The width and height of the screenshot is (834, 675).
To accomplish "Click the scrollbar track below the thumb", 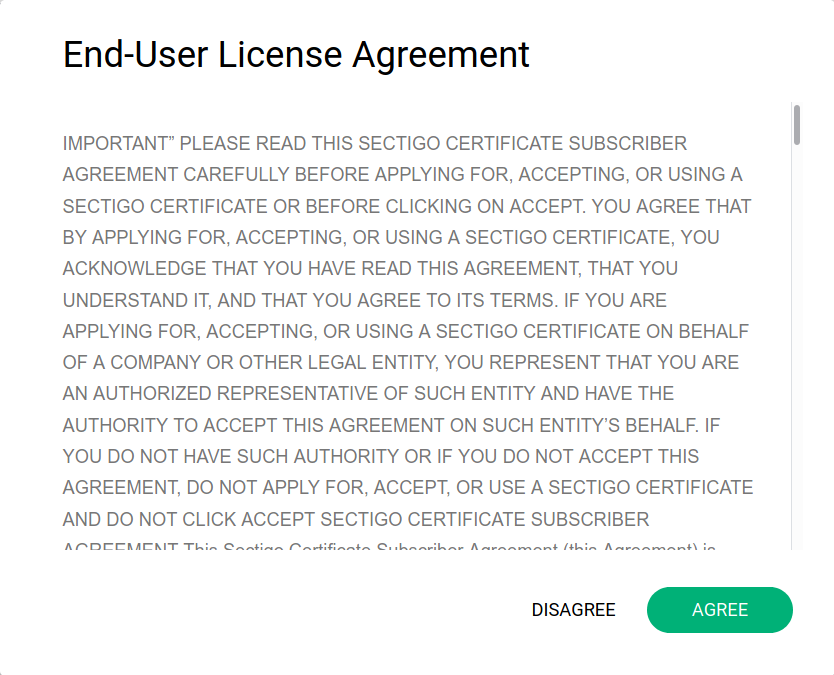I will point(797,350).
